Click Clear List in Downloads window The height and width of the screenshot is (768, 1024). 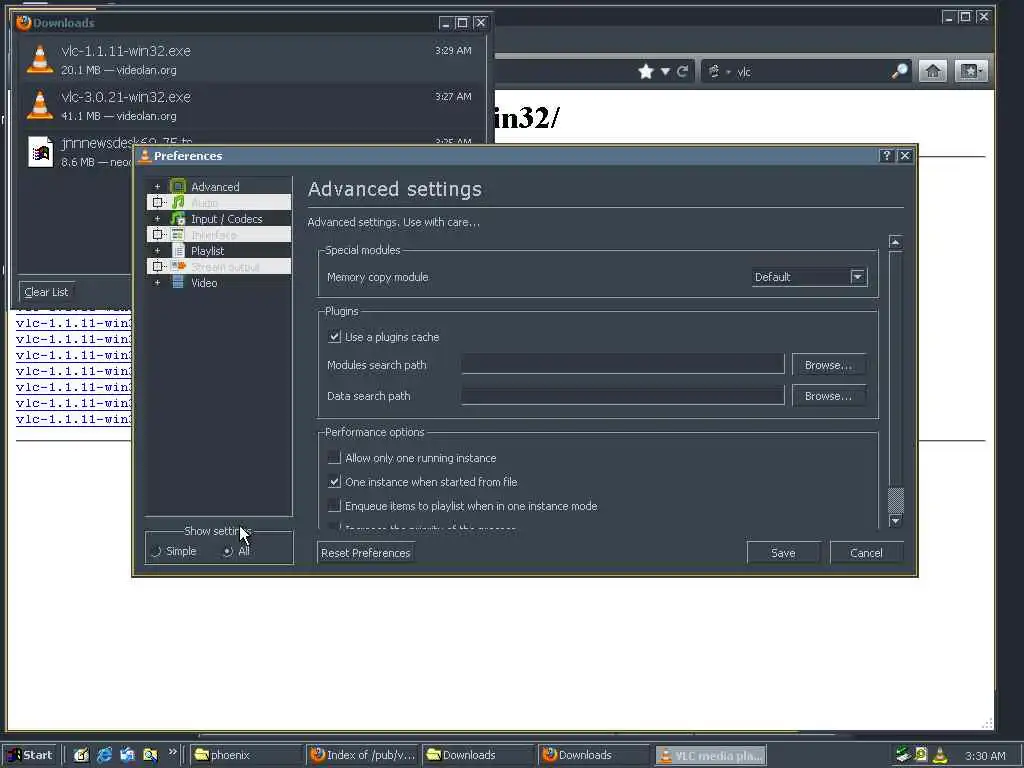point(46,292)
